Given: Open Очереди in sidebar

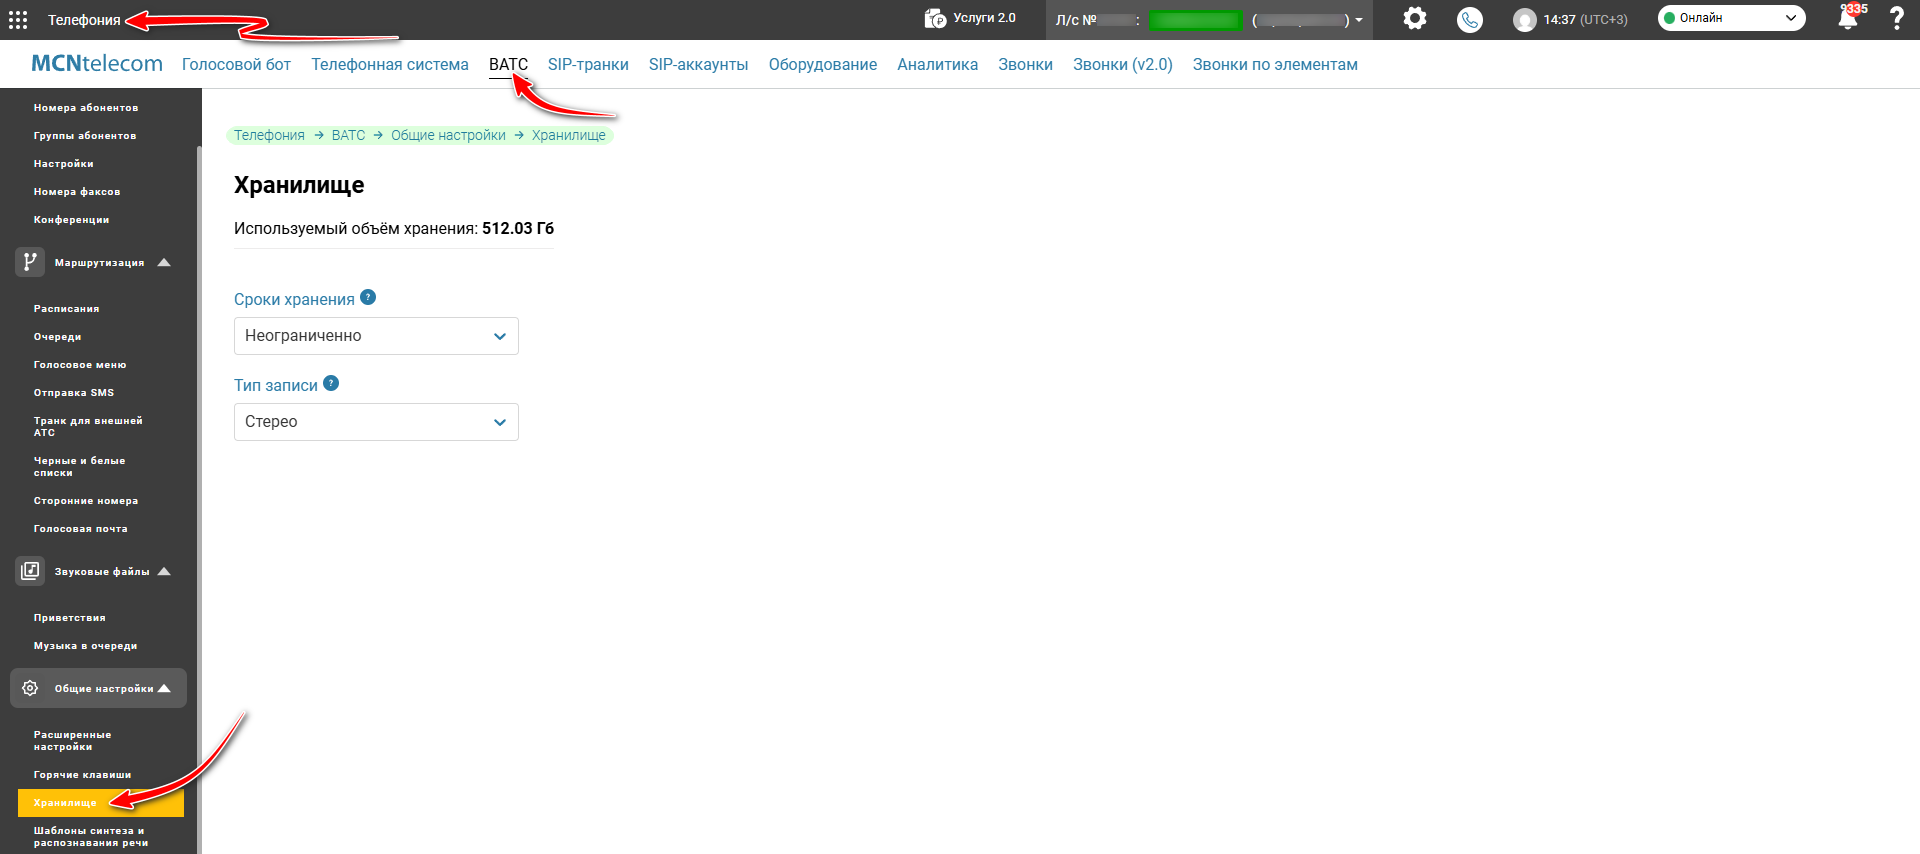Looking at the screenshot, I should 57,336.
